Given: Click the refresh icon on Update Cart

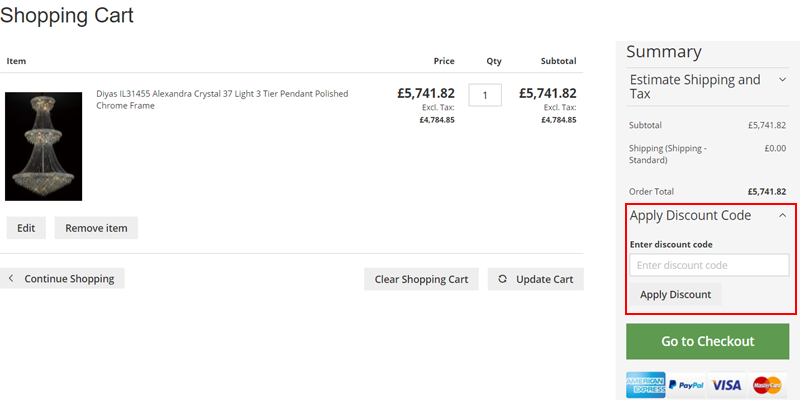Looking at the screenshot, I should [x=502, y=279].
